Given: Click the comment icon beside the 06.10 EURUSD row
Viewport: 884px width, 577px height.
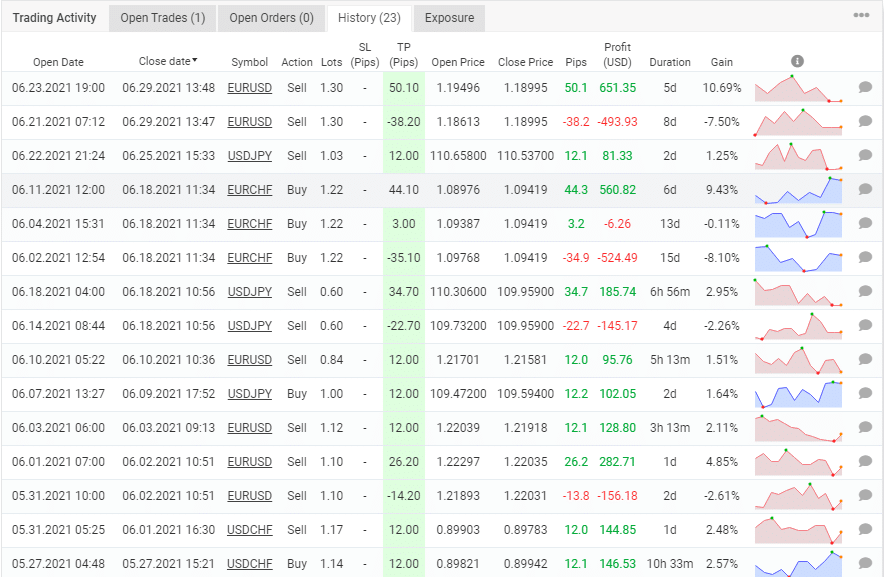Looking at the screenshot, I should click(x=866, y=359).
